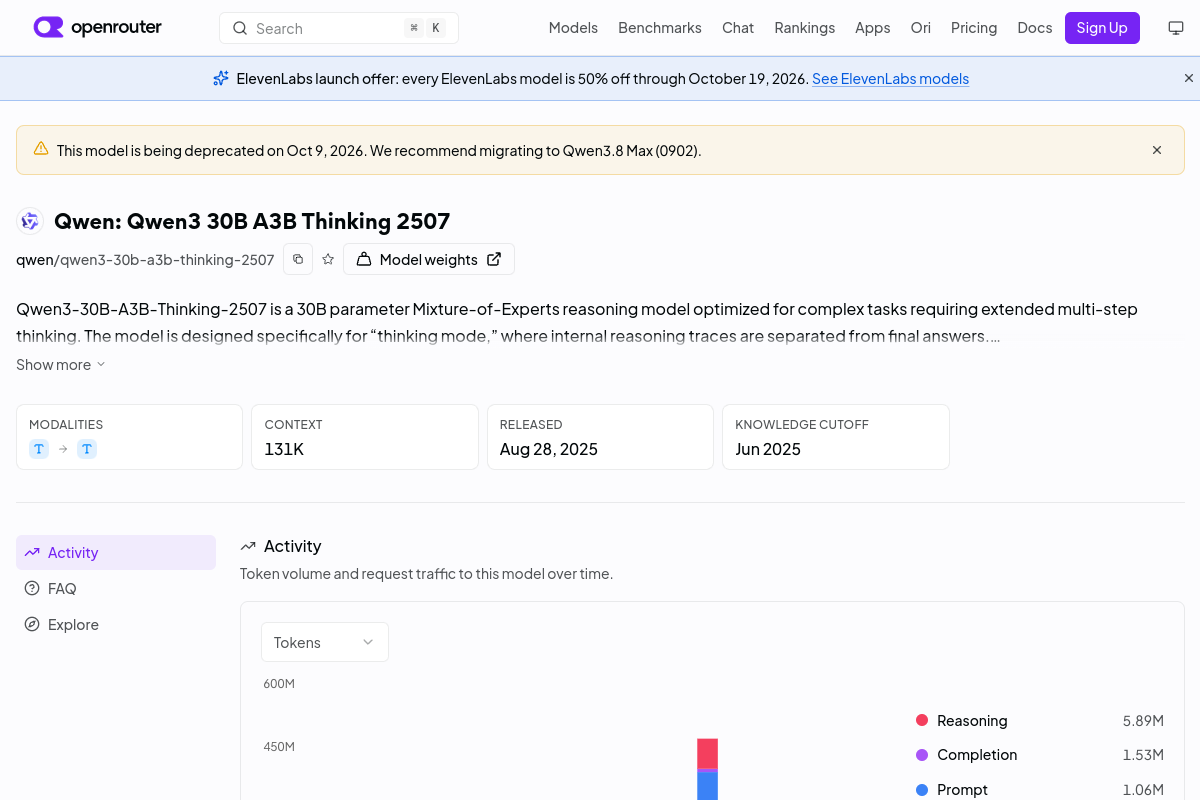This screenshot has width=1200, height=800.
Task: Open Rankings in top navigation
Action: [x=805, y=28]
